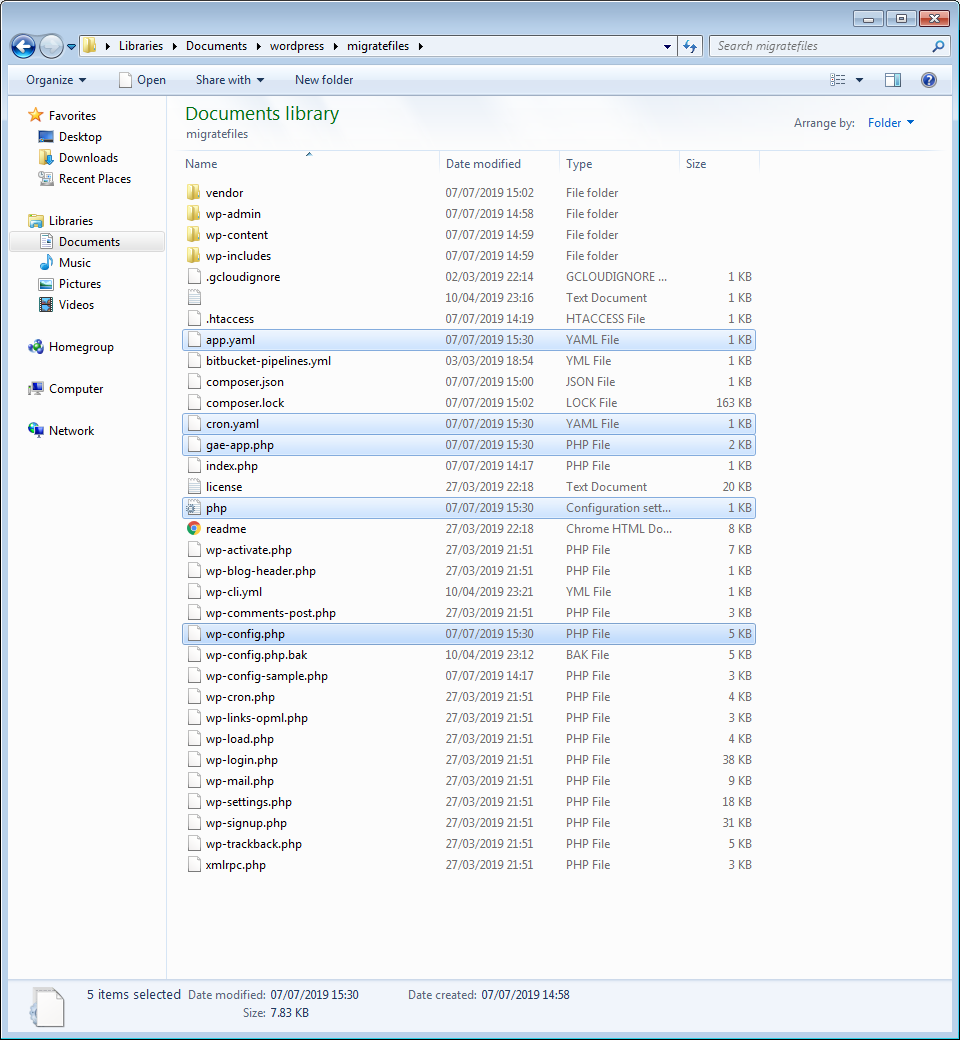Select the wp-content folder icon
The height and width of the screenshot is (1040, 960).
194,235
